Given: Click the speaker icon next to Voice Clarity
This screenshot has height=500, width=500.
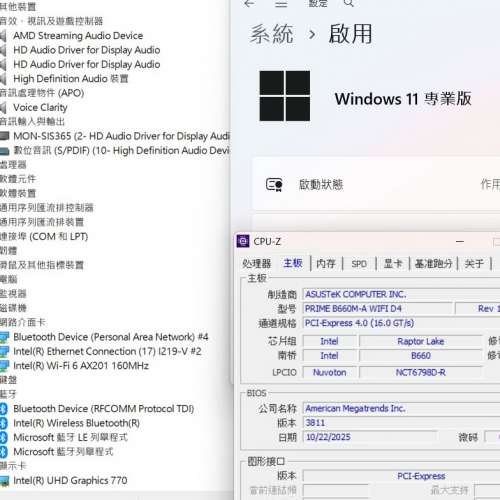Looking at the screenshot, I should pyautogui.click(x=3, y=108).
